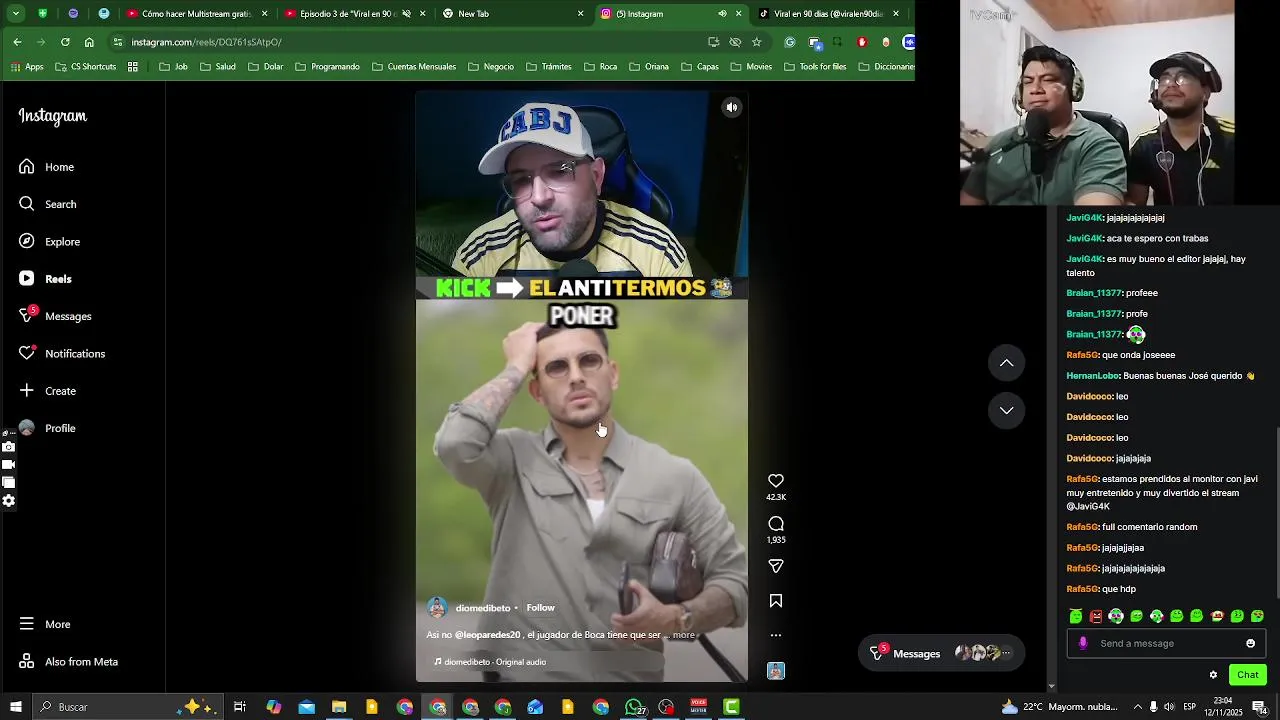Pick the red angry emote in chat

[x=1096, y=616]
